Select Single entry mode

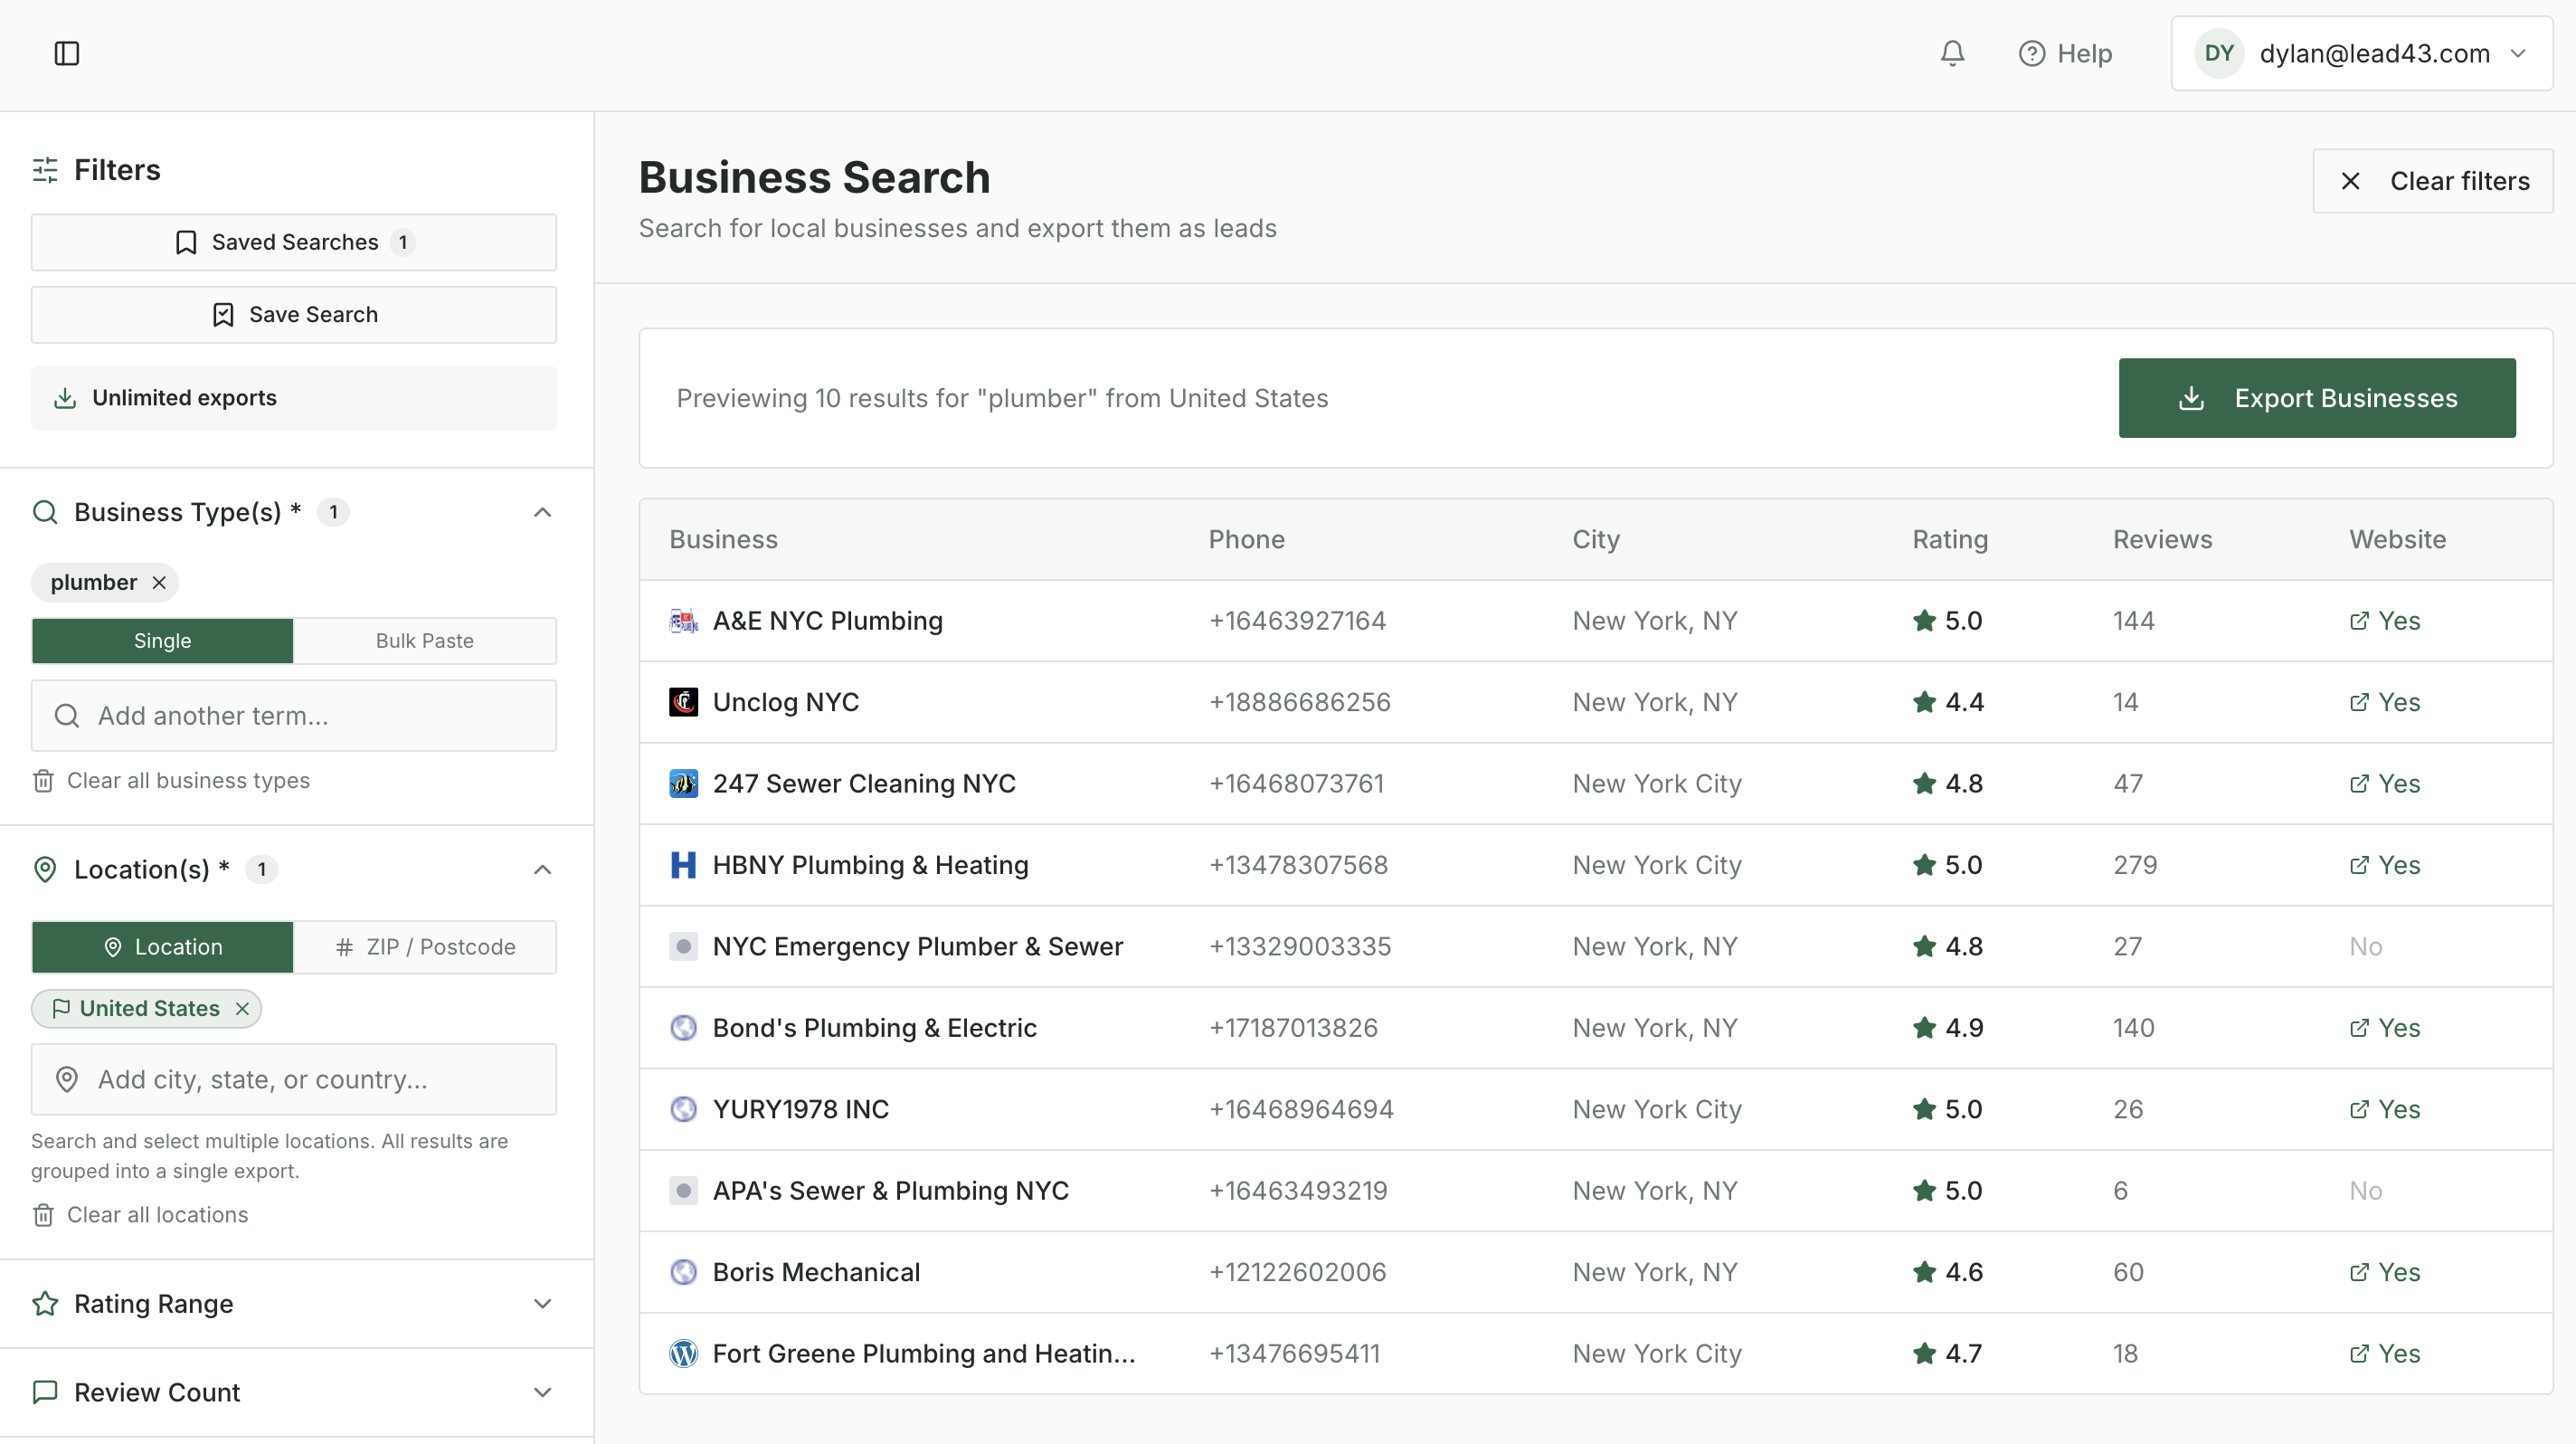[x=163, y=640]
